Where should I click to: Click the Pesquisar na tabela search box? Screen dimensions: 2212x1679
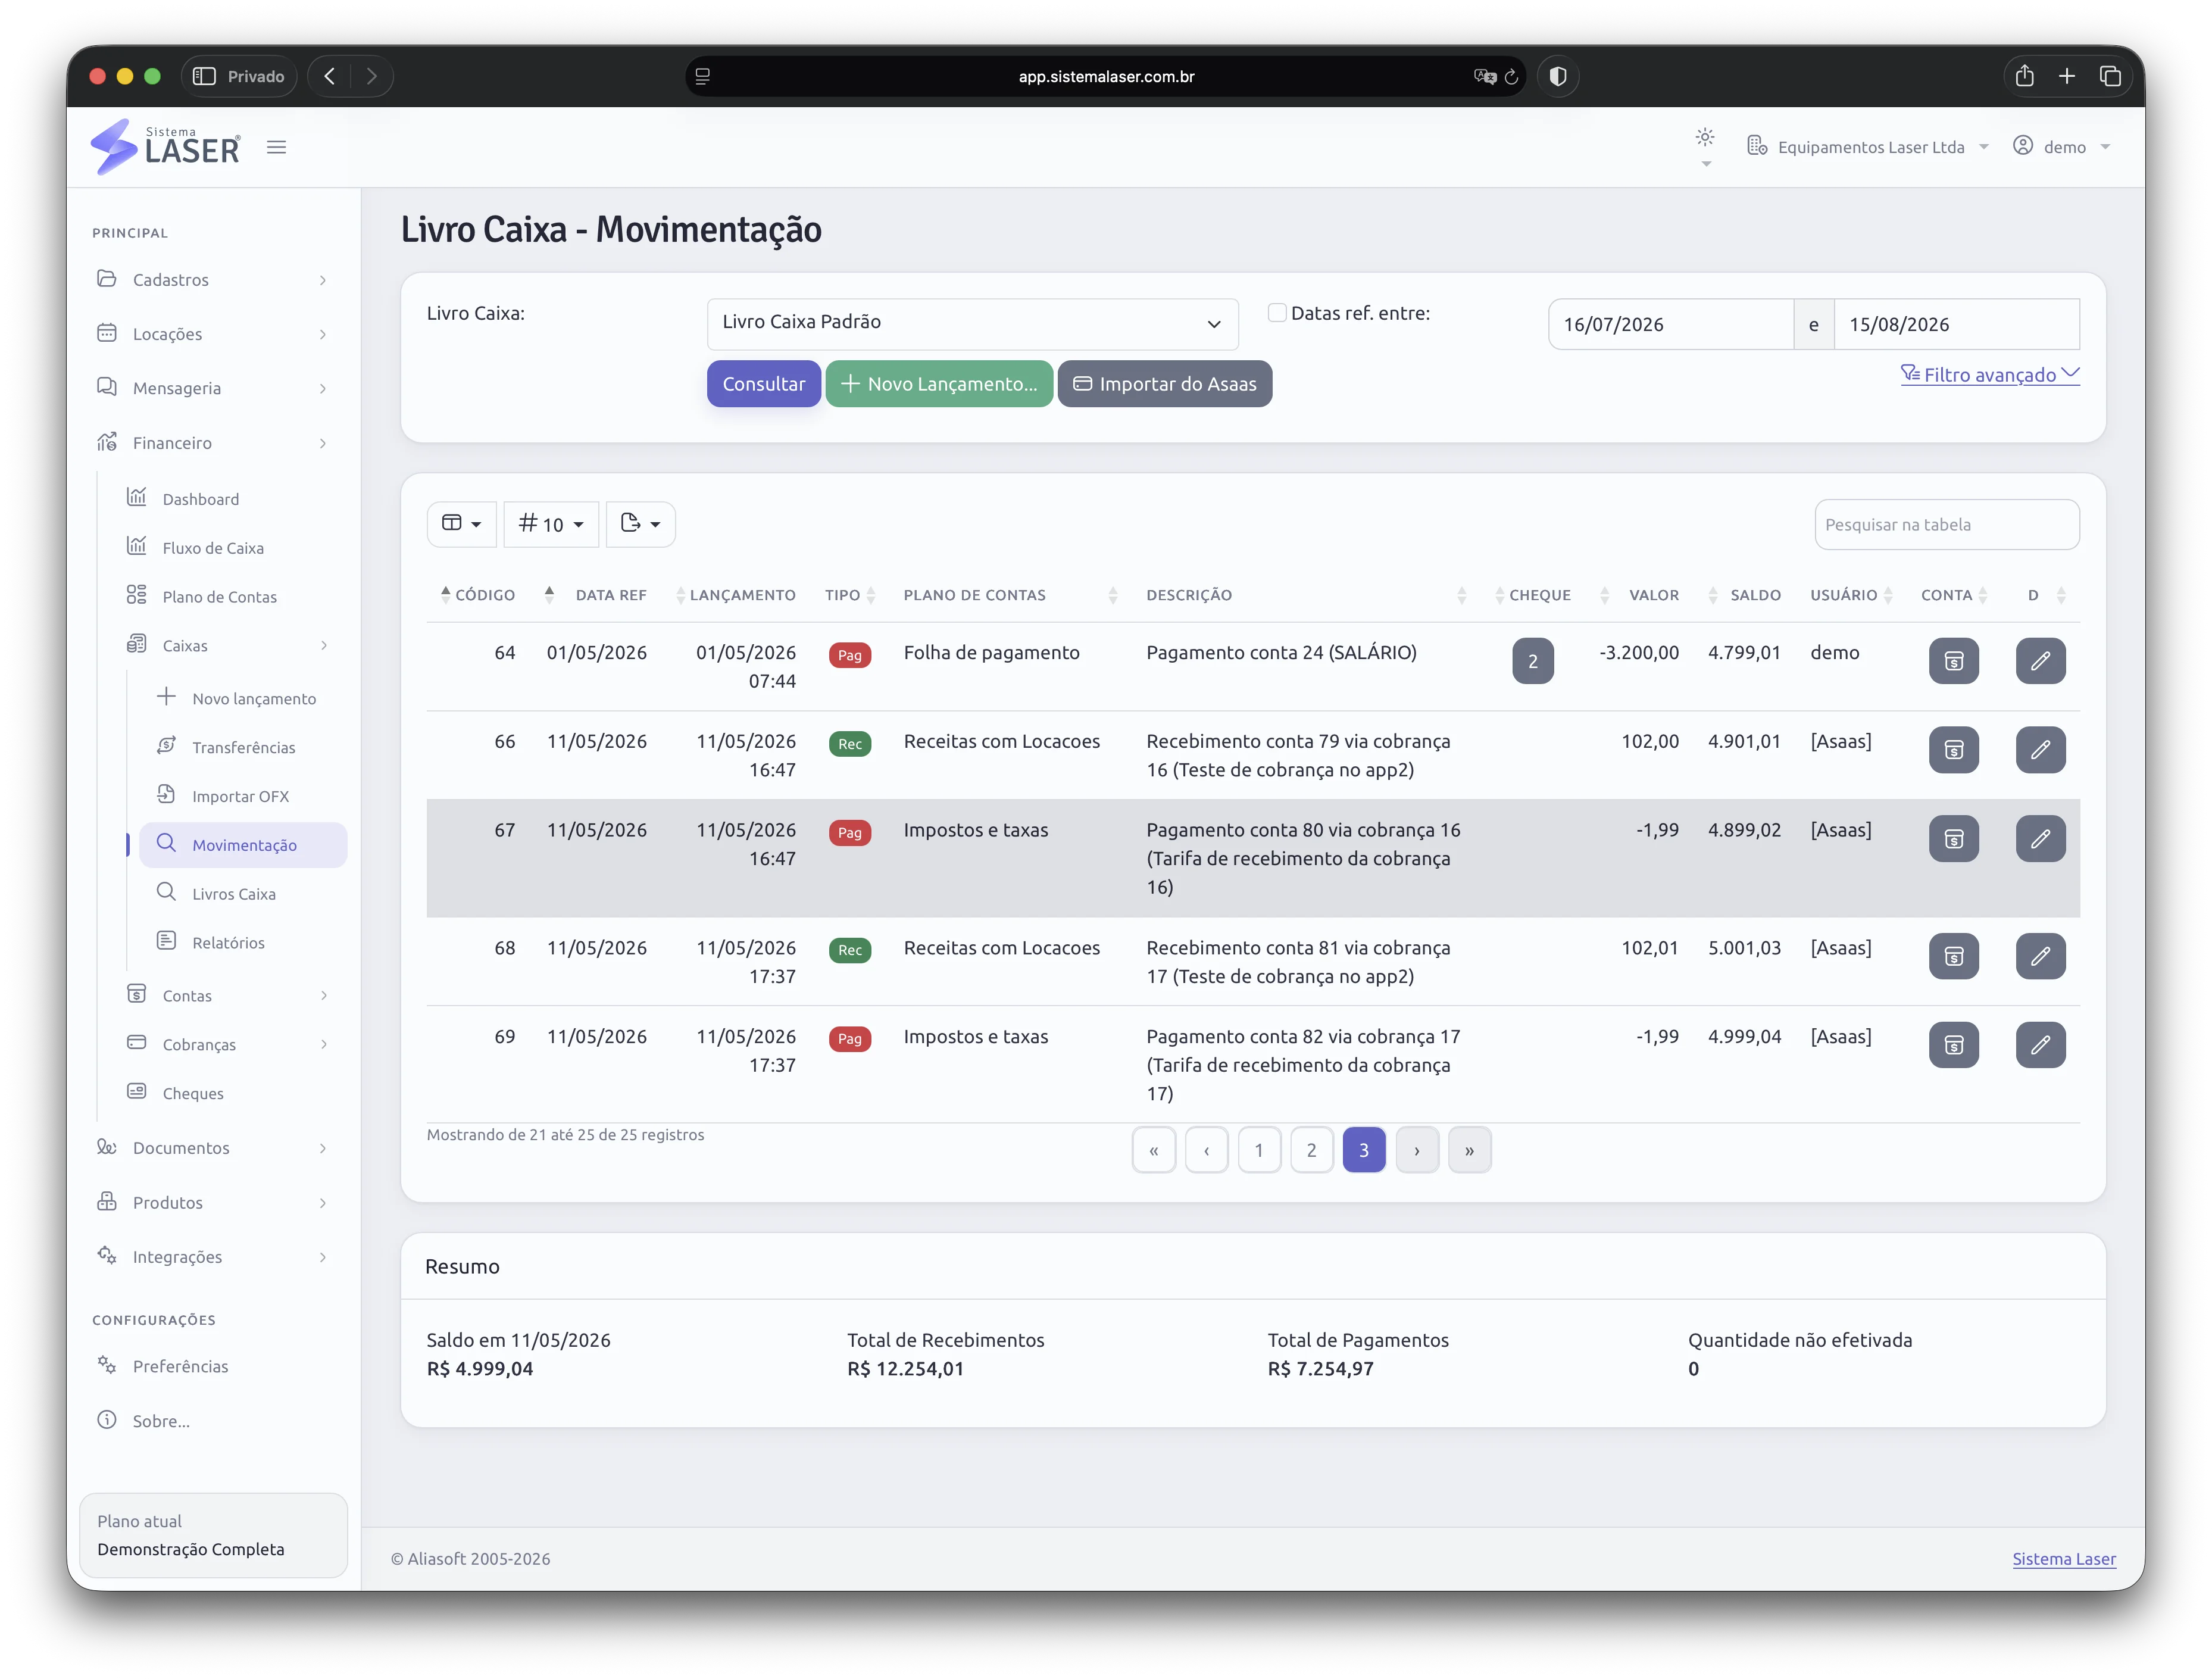point(1946,525)
